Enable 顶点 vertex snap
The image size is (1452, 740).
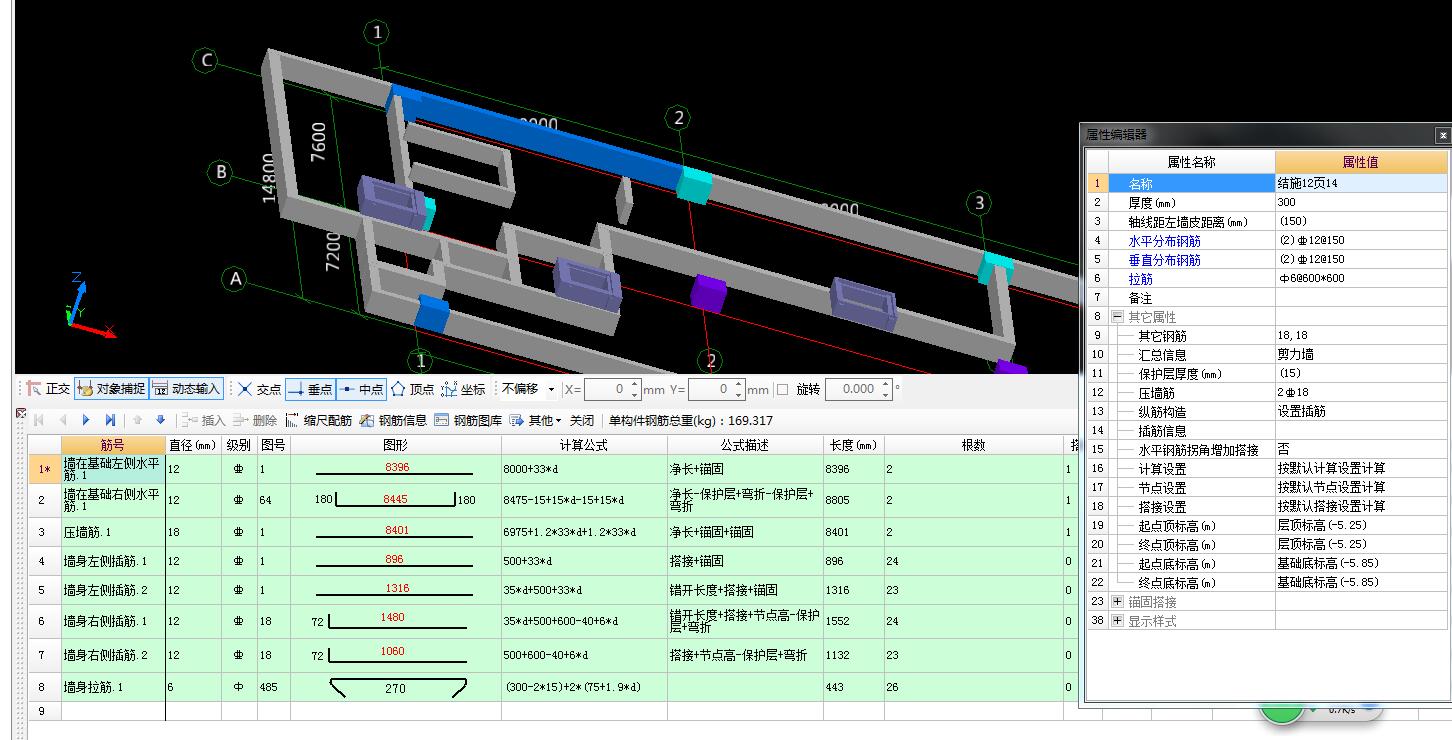(412, 389)
